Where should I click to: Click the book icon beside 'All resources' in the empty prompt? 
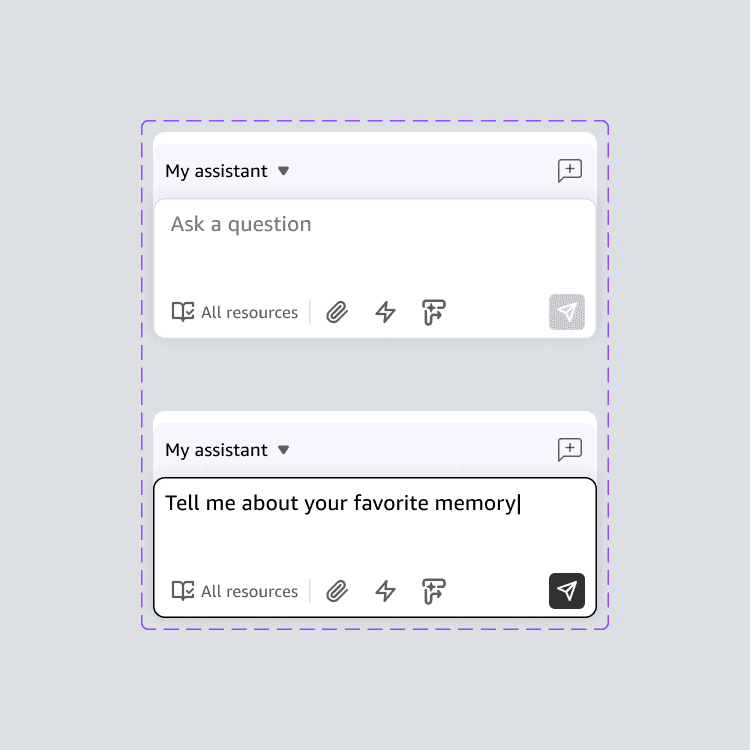183,312
